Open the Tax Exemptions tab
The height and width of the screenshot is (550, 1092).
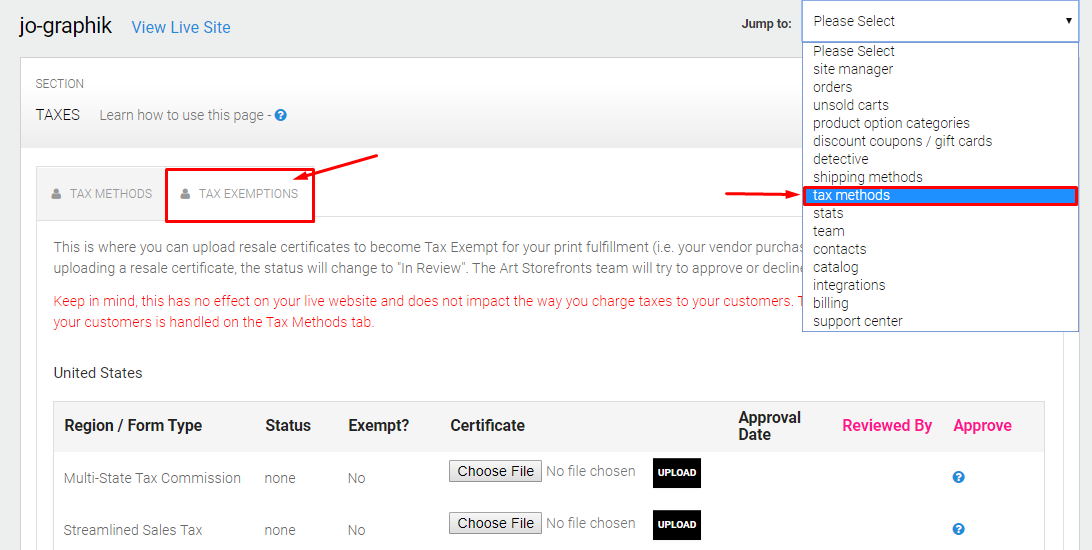coord(239,194)
